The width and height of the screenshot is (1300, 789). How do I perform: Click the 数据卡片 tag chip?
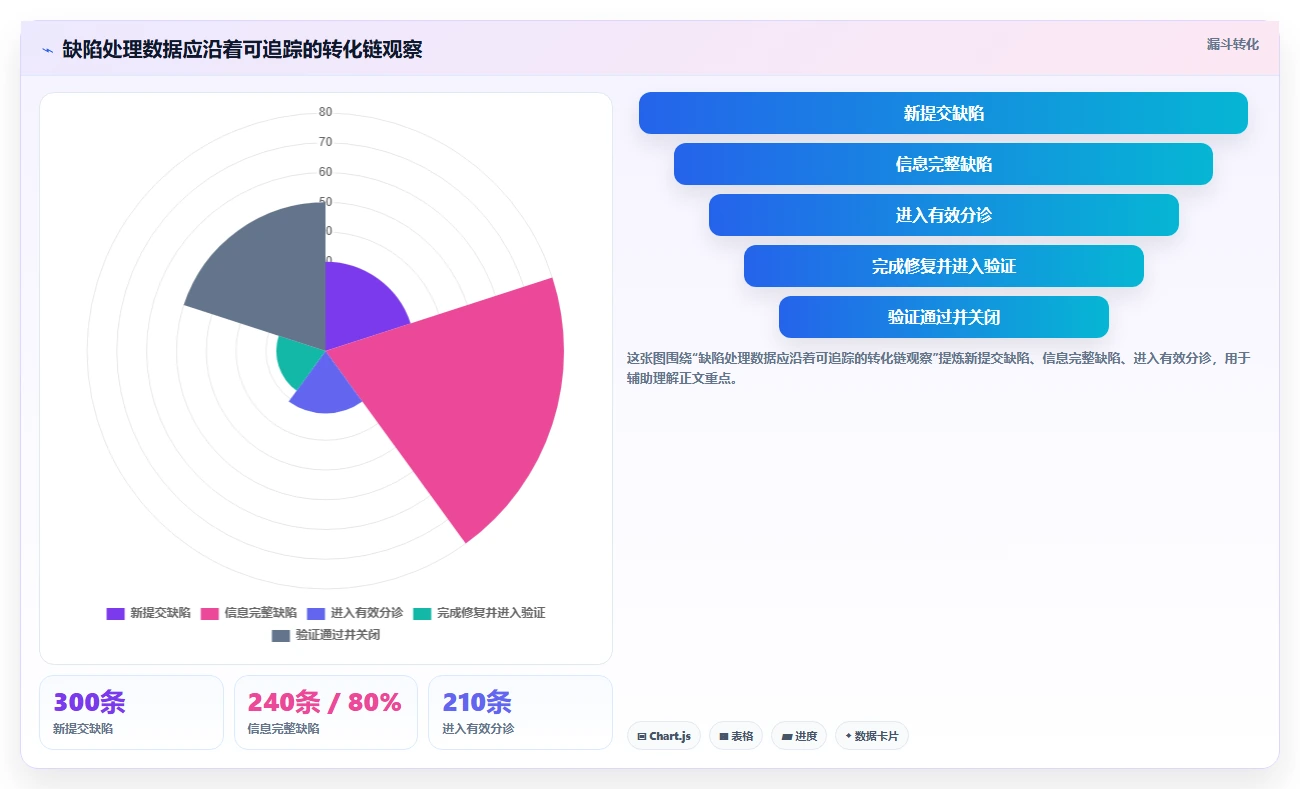[x=872, y=736]
